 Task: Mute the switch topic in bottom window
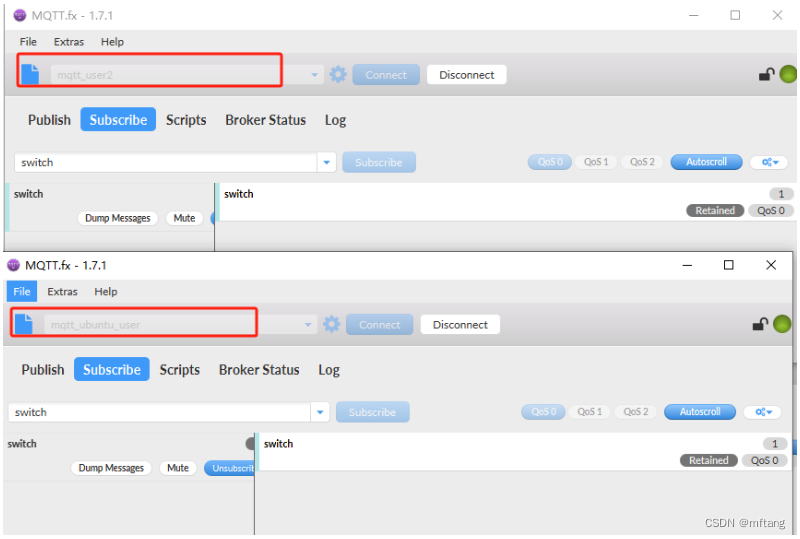click(x=178, y=468)
